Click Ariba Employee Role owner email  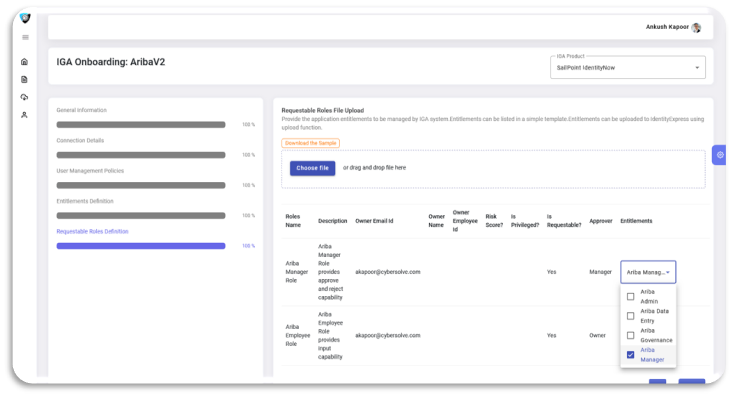click(388, 336)
